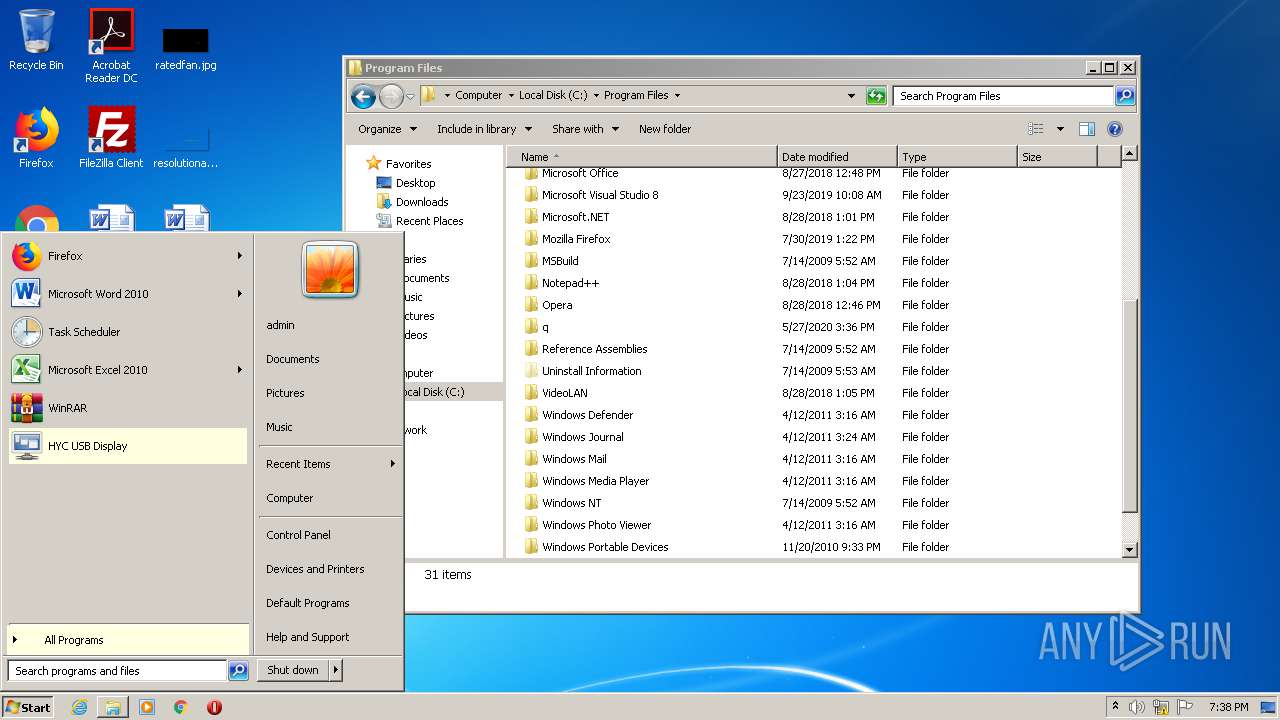Click the Action Center flag icon
Image resolution: width=1280 pixels, height=720 pixels.
tap(1185, 707)
